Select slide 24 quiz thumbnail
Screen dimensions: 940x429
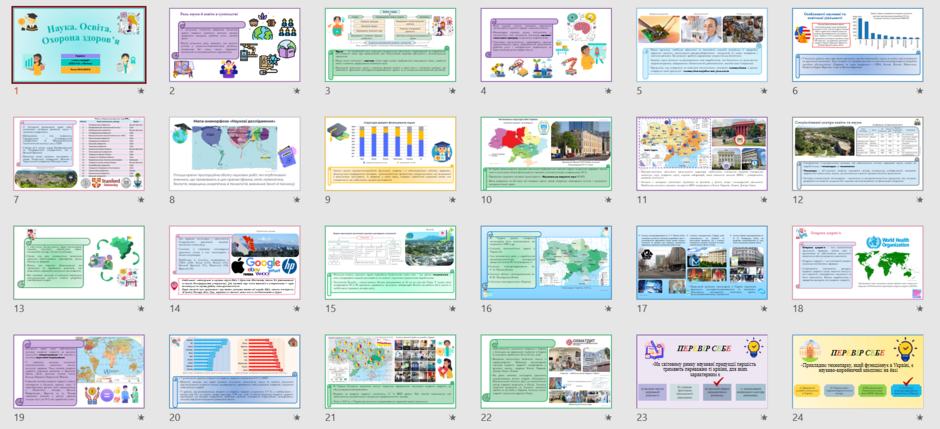(858, 372)
